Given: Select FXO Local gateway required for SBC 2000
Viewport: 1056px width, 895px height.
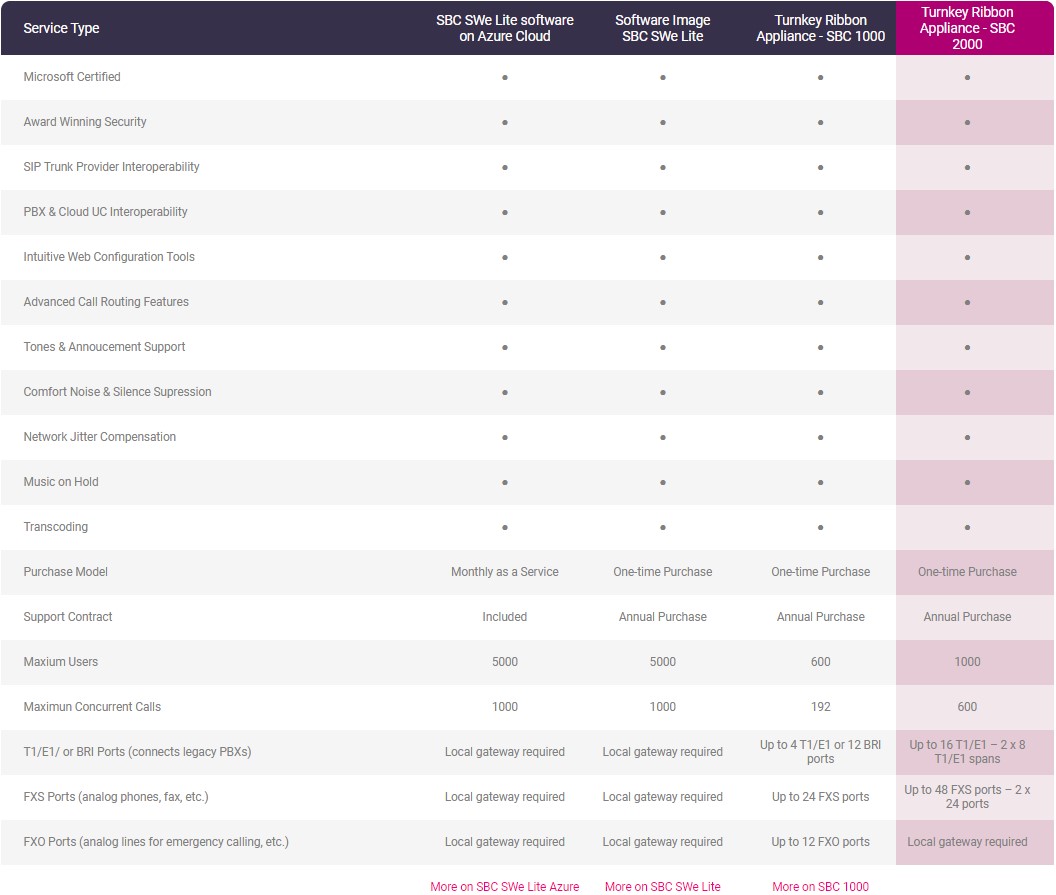Looking at the screenshot, I should coord(967,842).
